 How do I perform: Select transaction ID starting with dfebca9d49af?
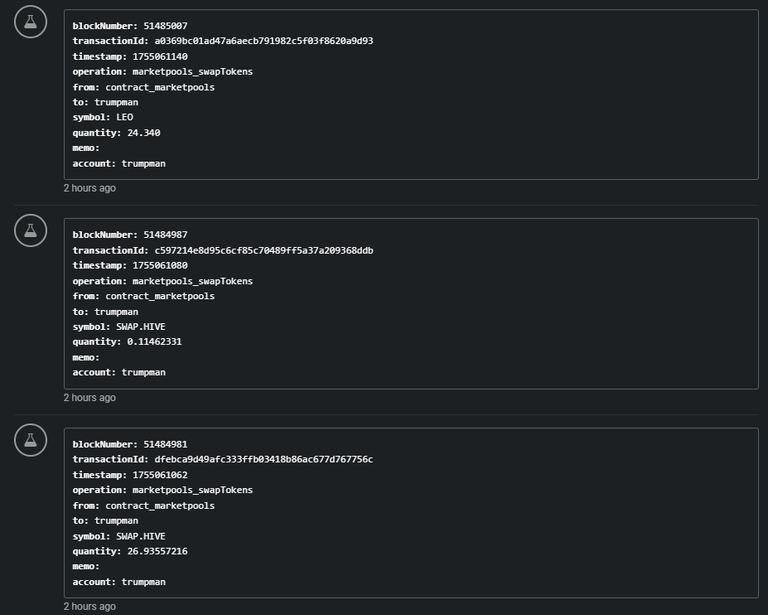(264, 459)
